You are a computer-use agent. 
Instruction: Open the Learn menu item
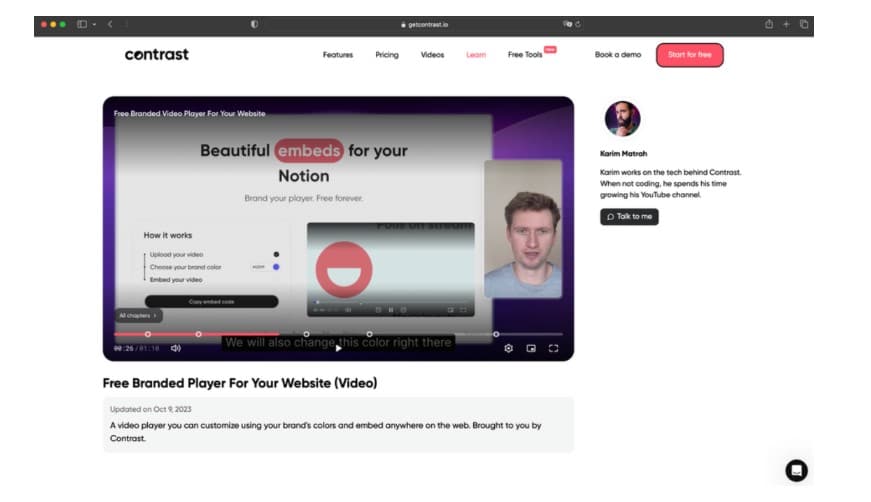pyautogui.click(x=476, y=55)
